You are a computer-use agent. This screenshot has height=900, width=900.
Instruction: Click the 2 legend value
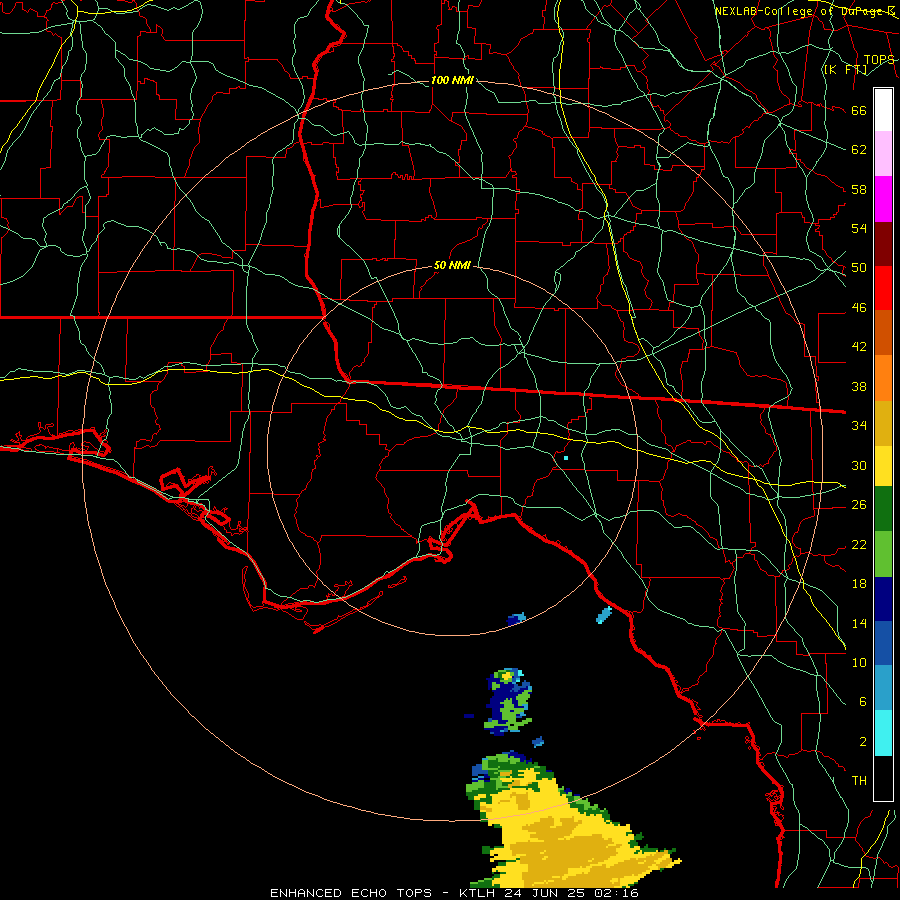pyautogui.click(x=862, y=742)
